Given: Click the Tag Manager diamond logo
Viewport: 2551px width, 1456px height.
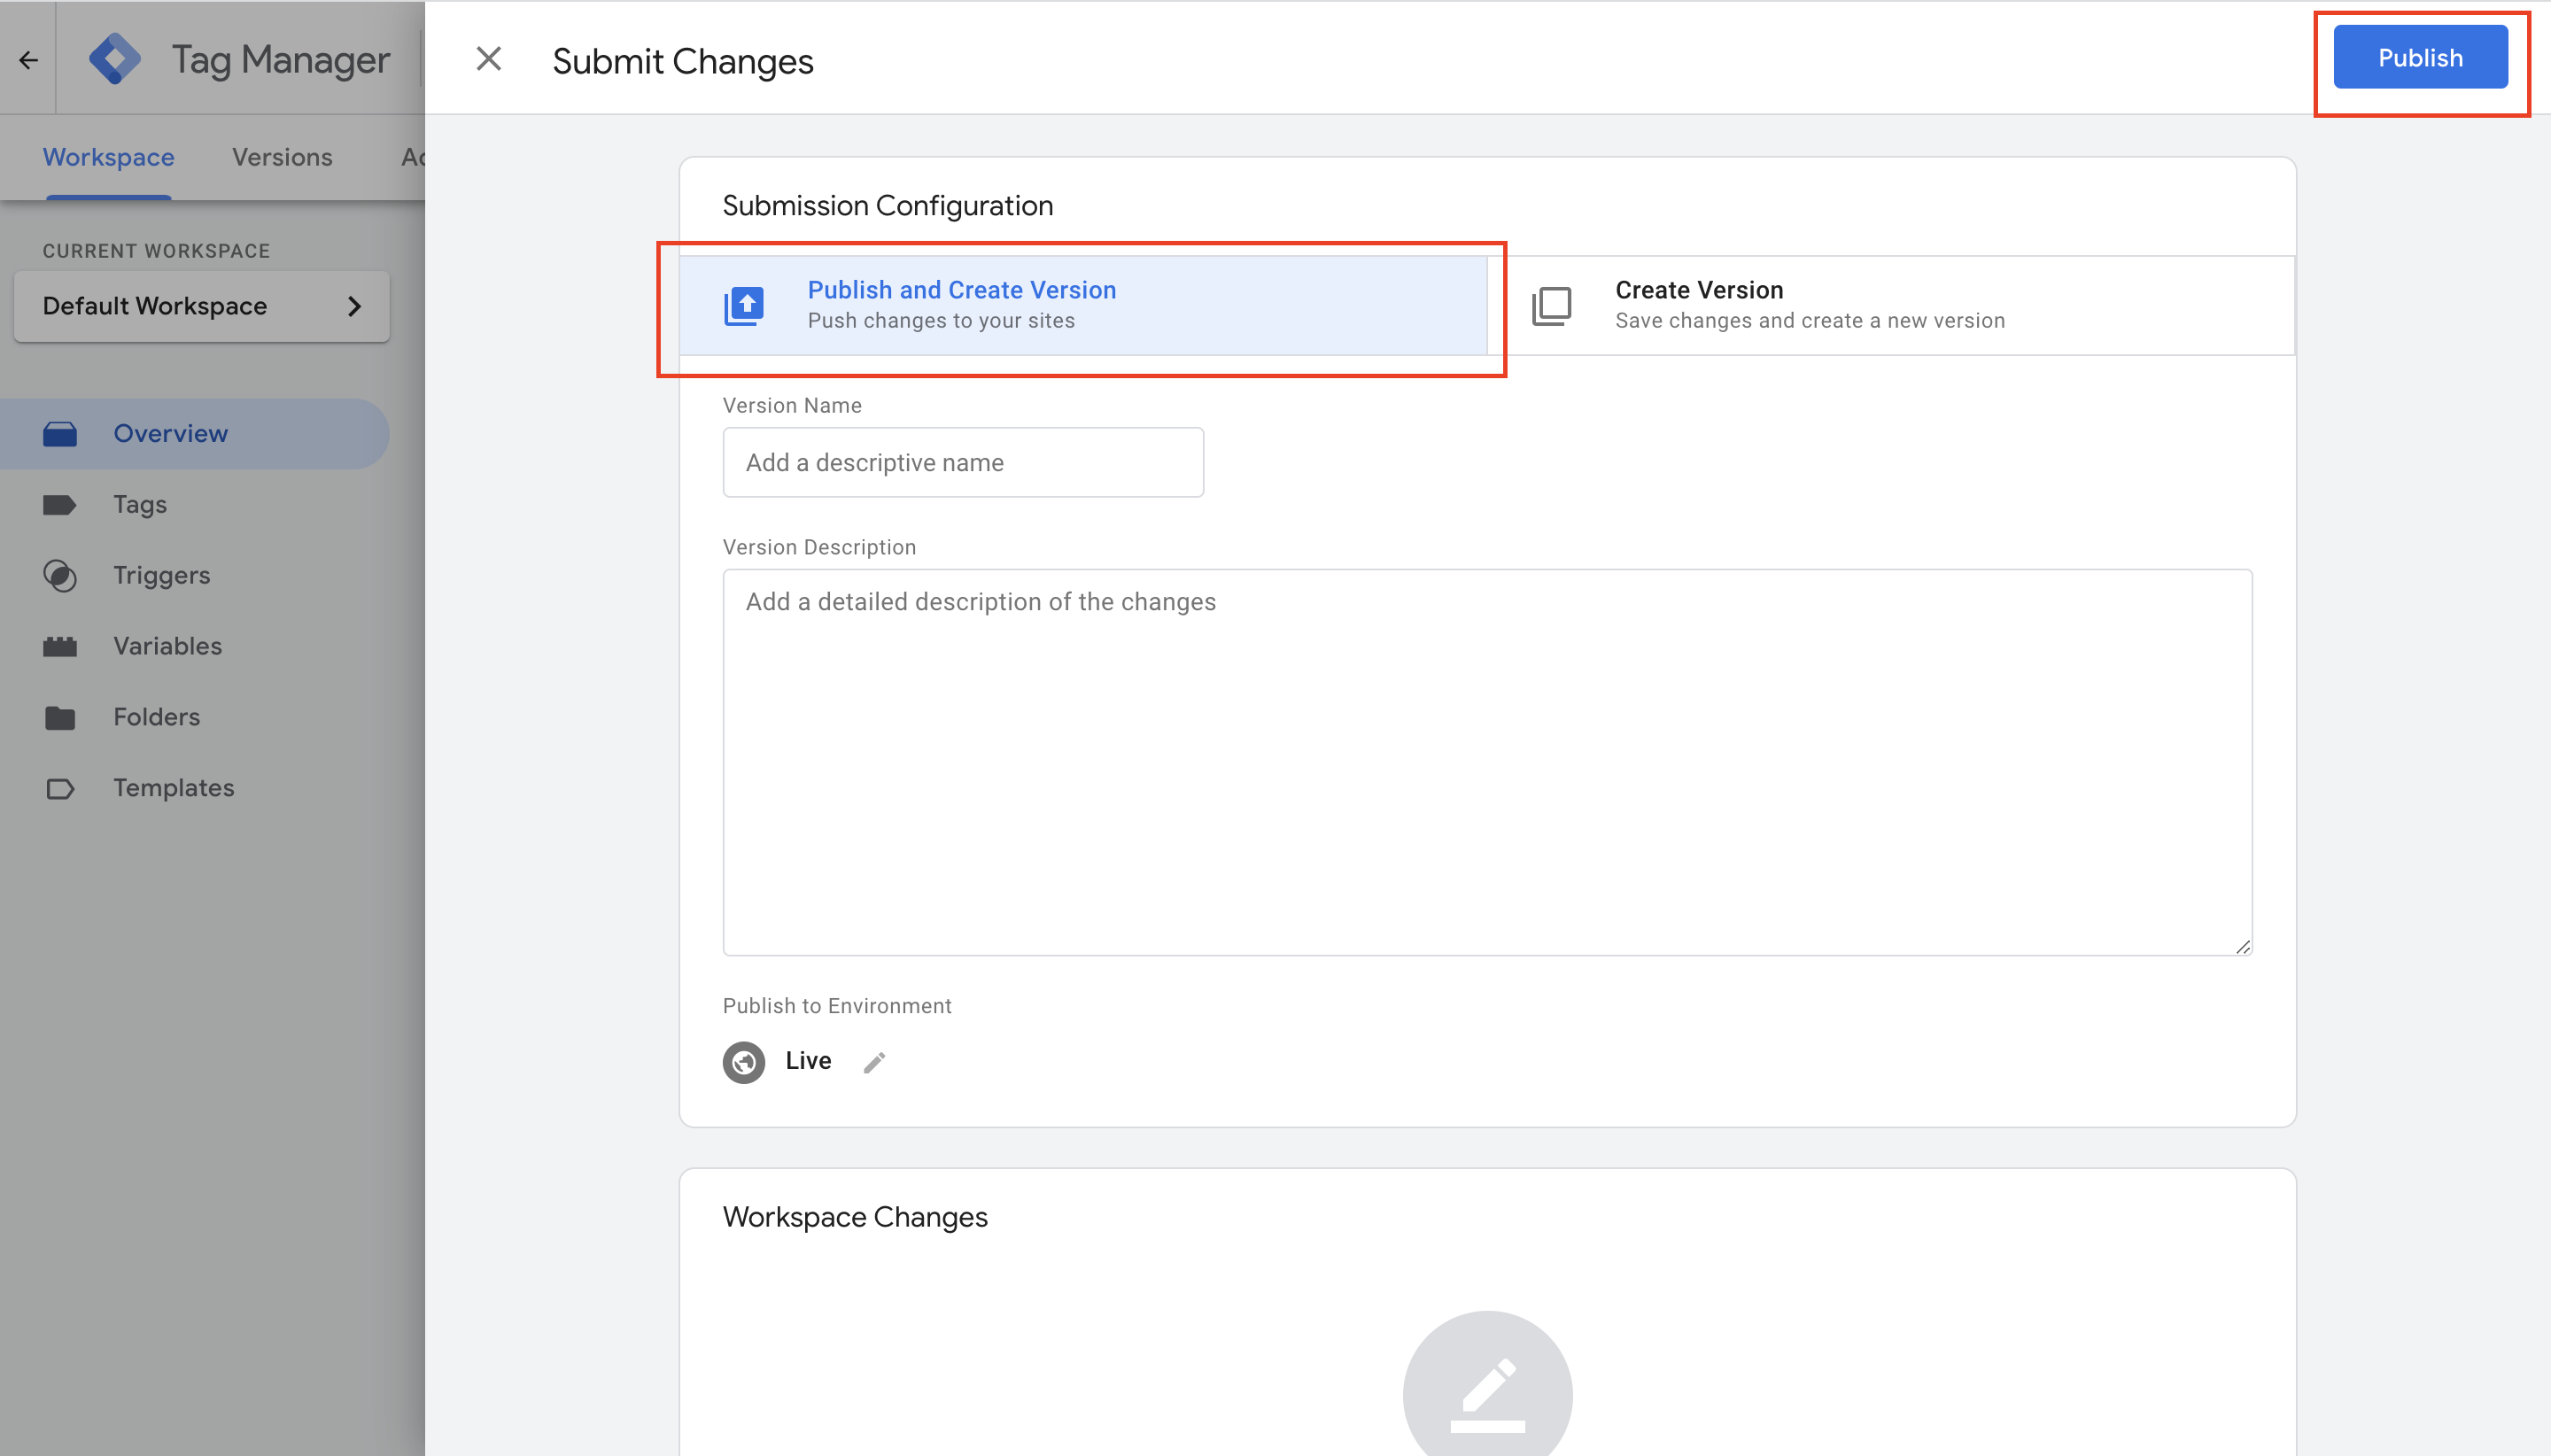Looking at the screenshot, I should click(115, 59).
